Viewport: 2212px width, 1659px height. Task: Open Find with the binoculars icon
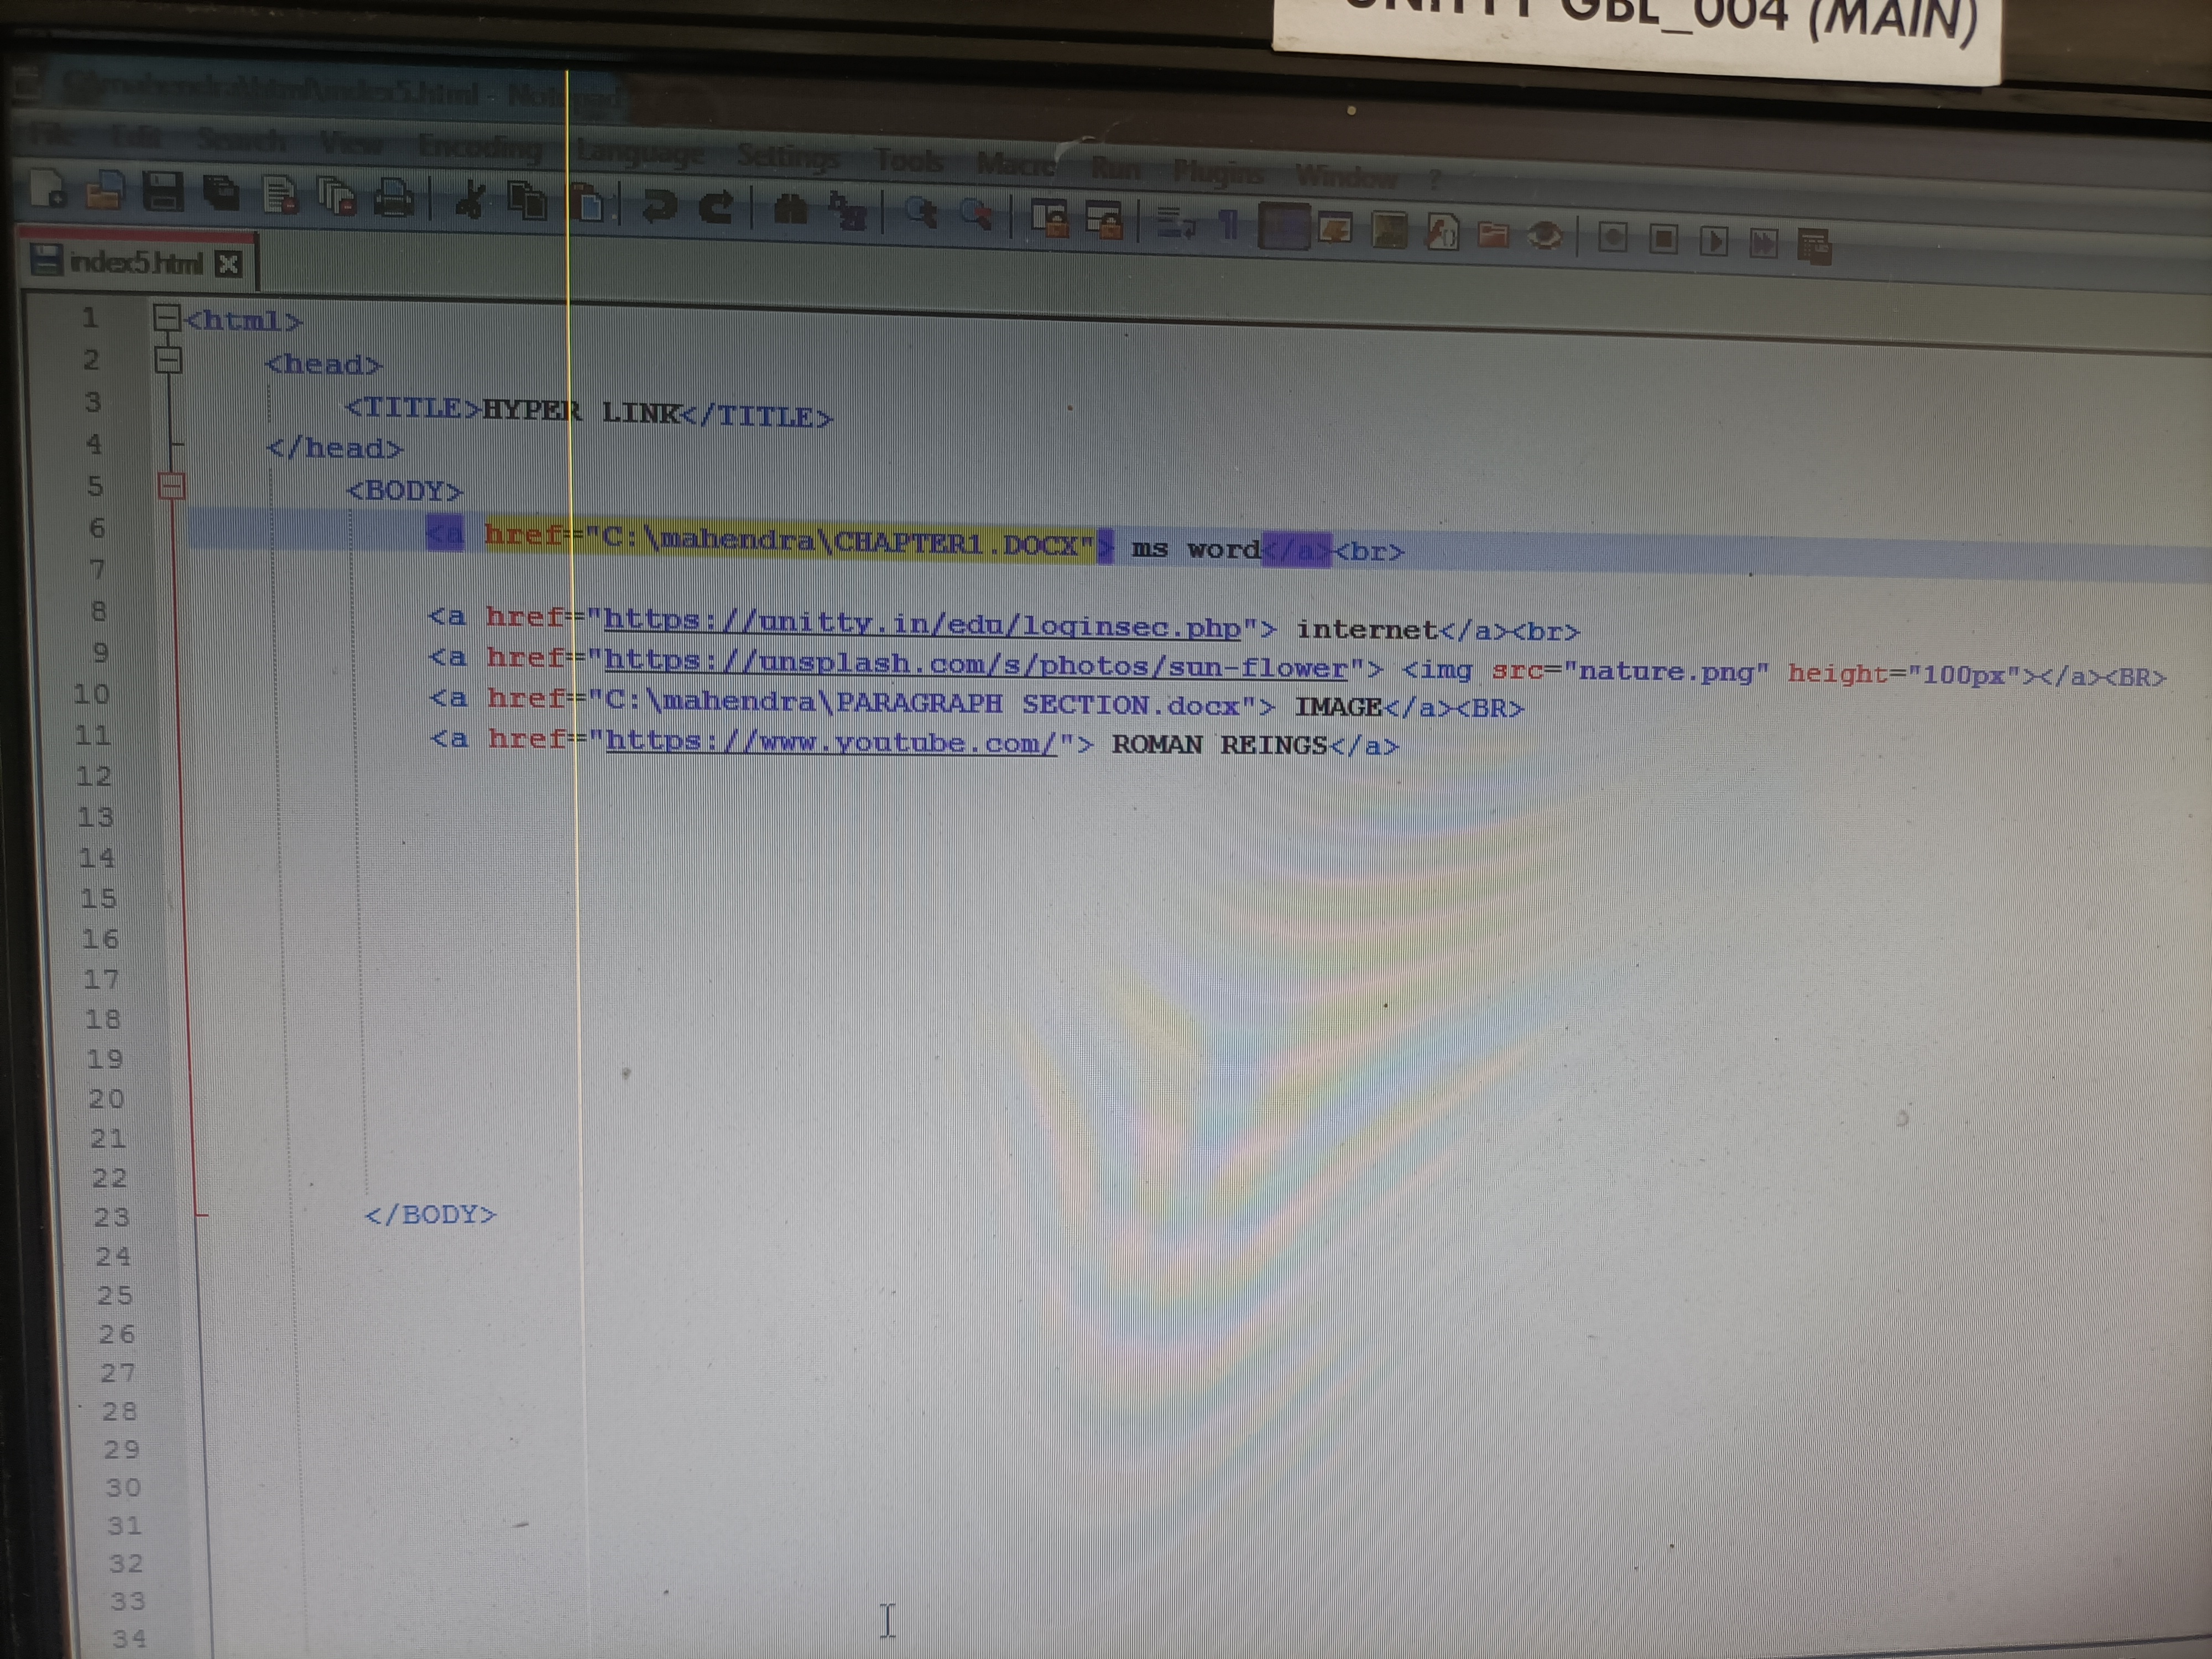(x=790, y=209)
